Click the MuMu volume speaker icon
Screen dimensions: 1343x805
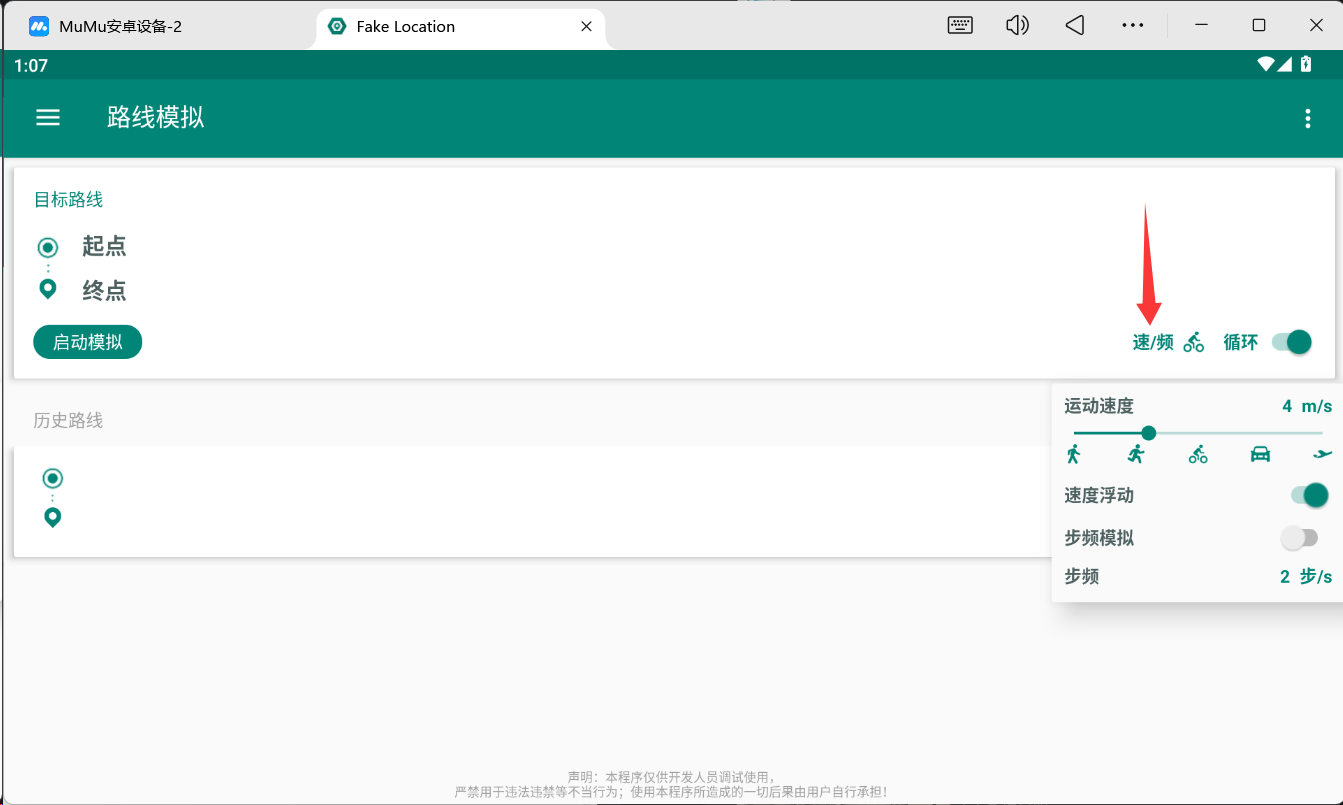1017,26
